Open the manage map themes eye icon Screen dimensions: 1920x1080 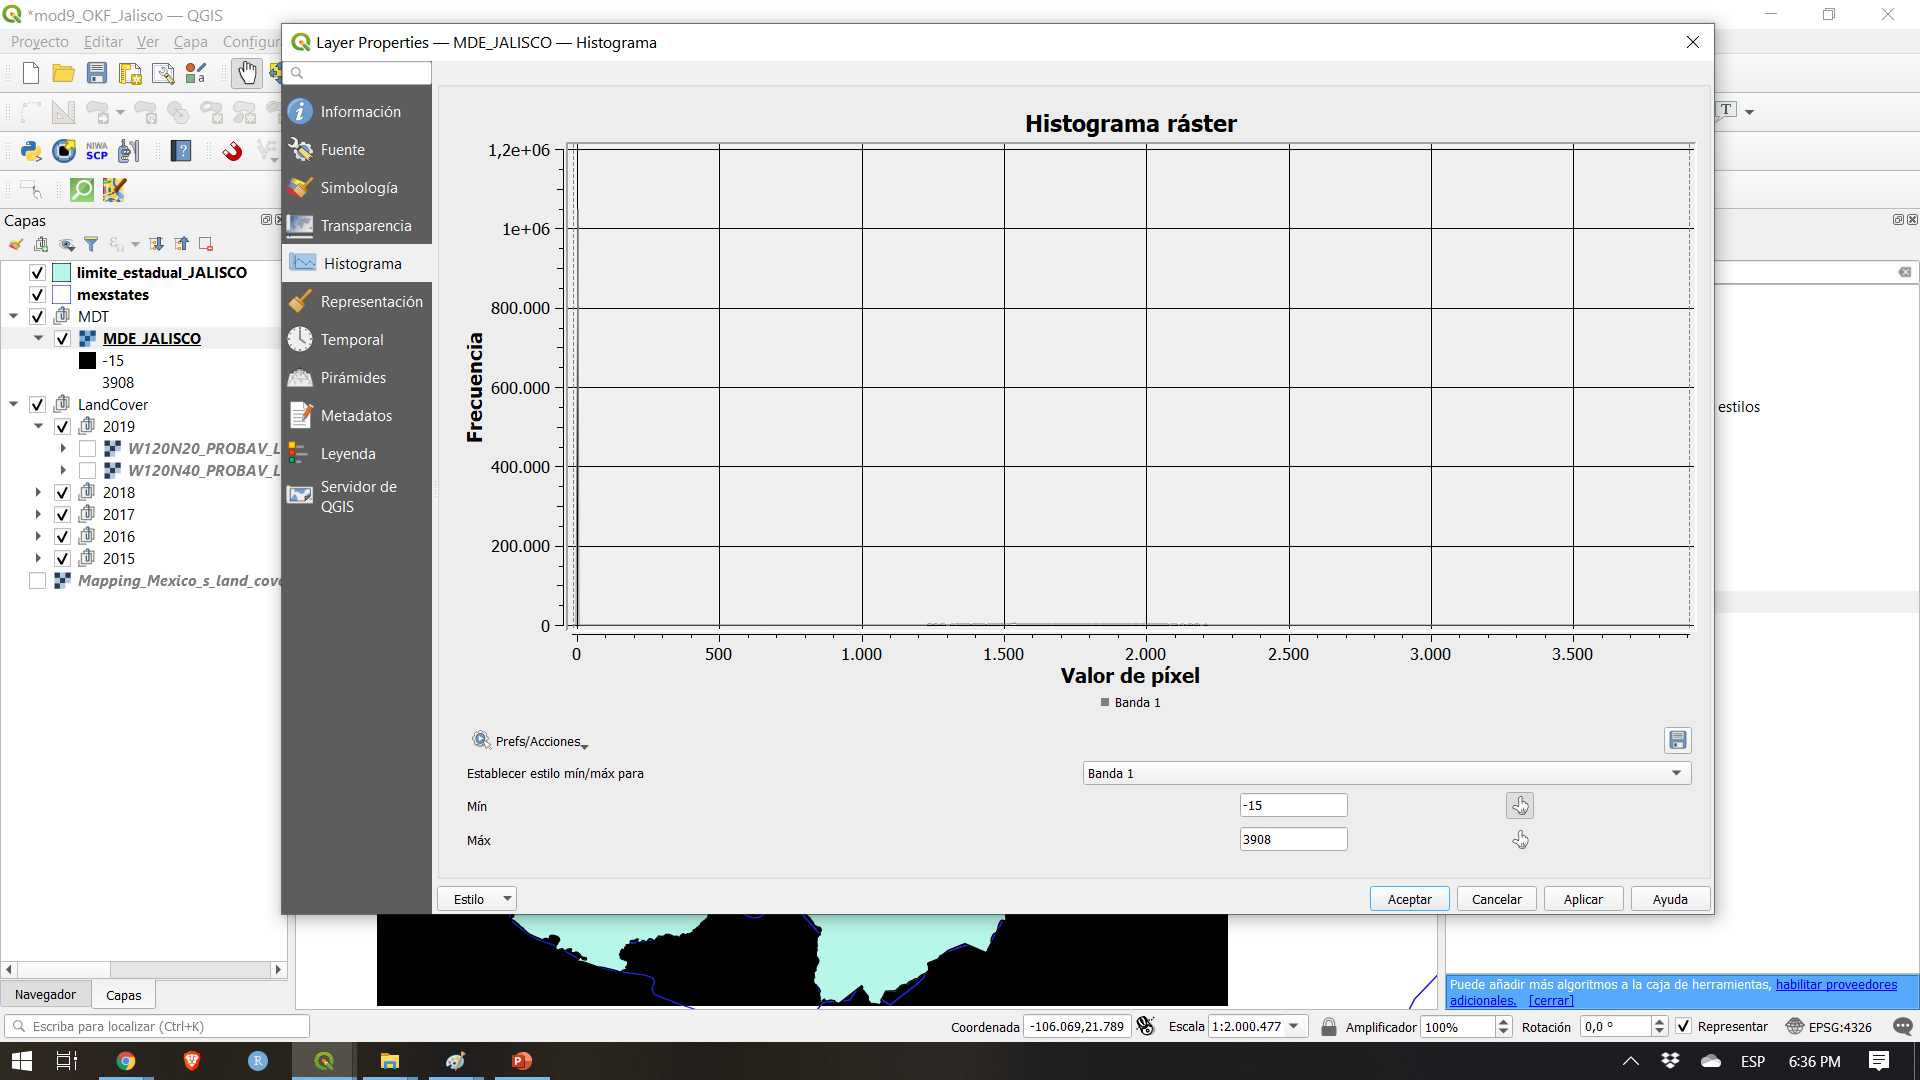pyautogui.click(x=67, y=244)
